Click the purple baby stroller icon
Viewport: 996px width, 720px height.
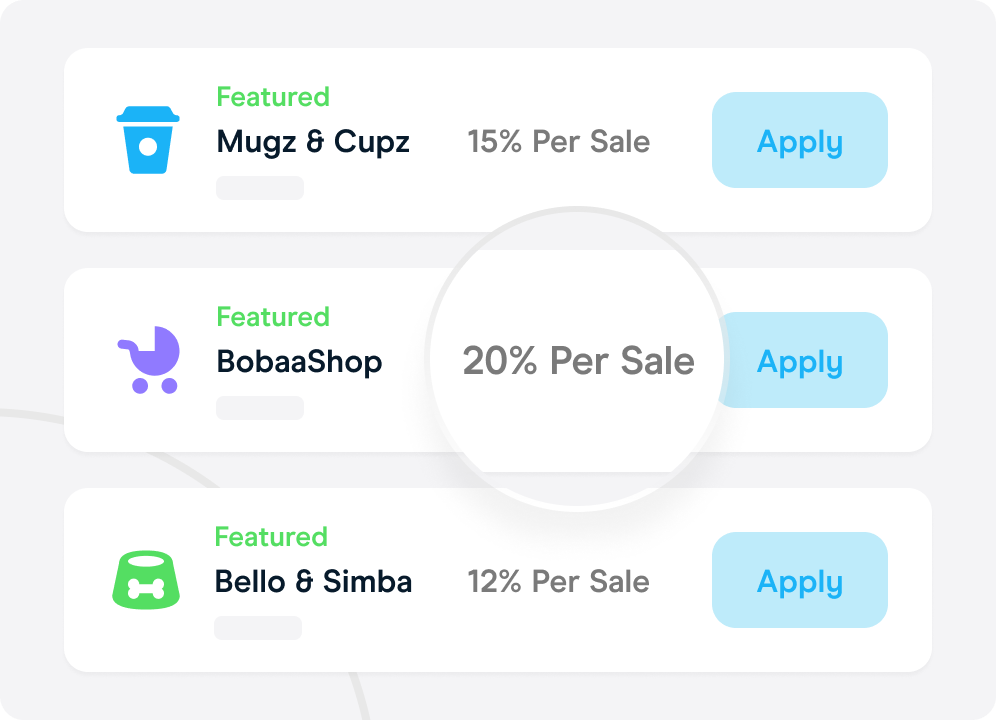(149, 360)
